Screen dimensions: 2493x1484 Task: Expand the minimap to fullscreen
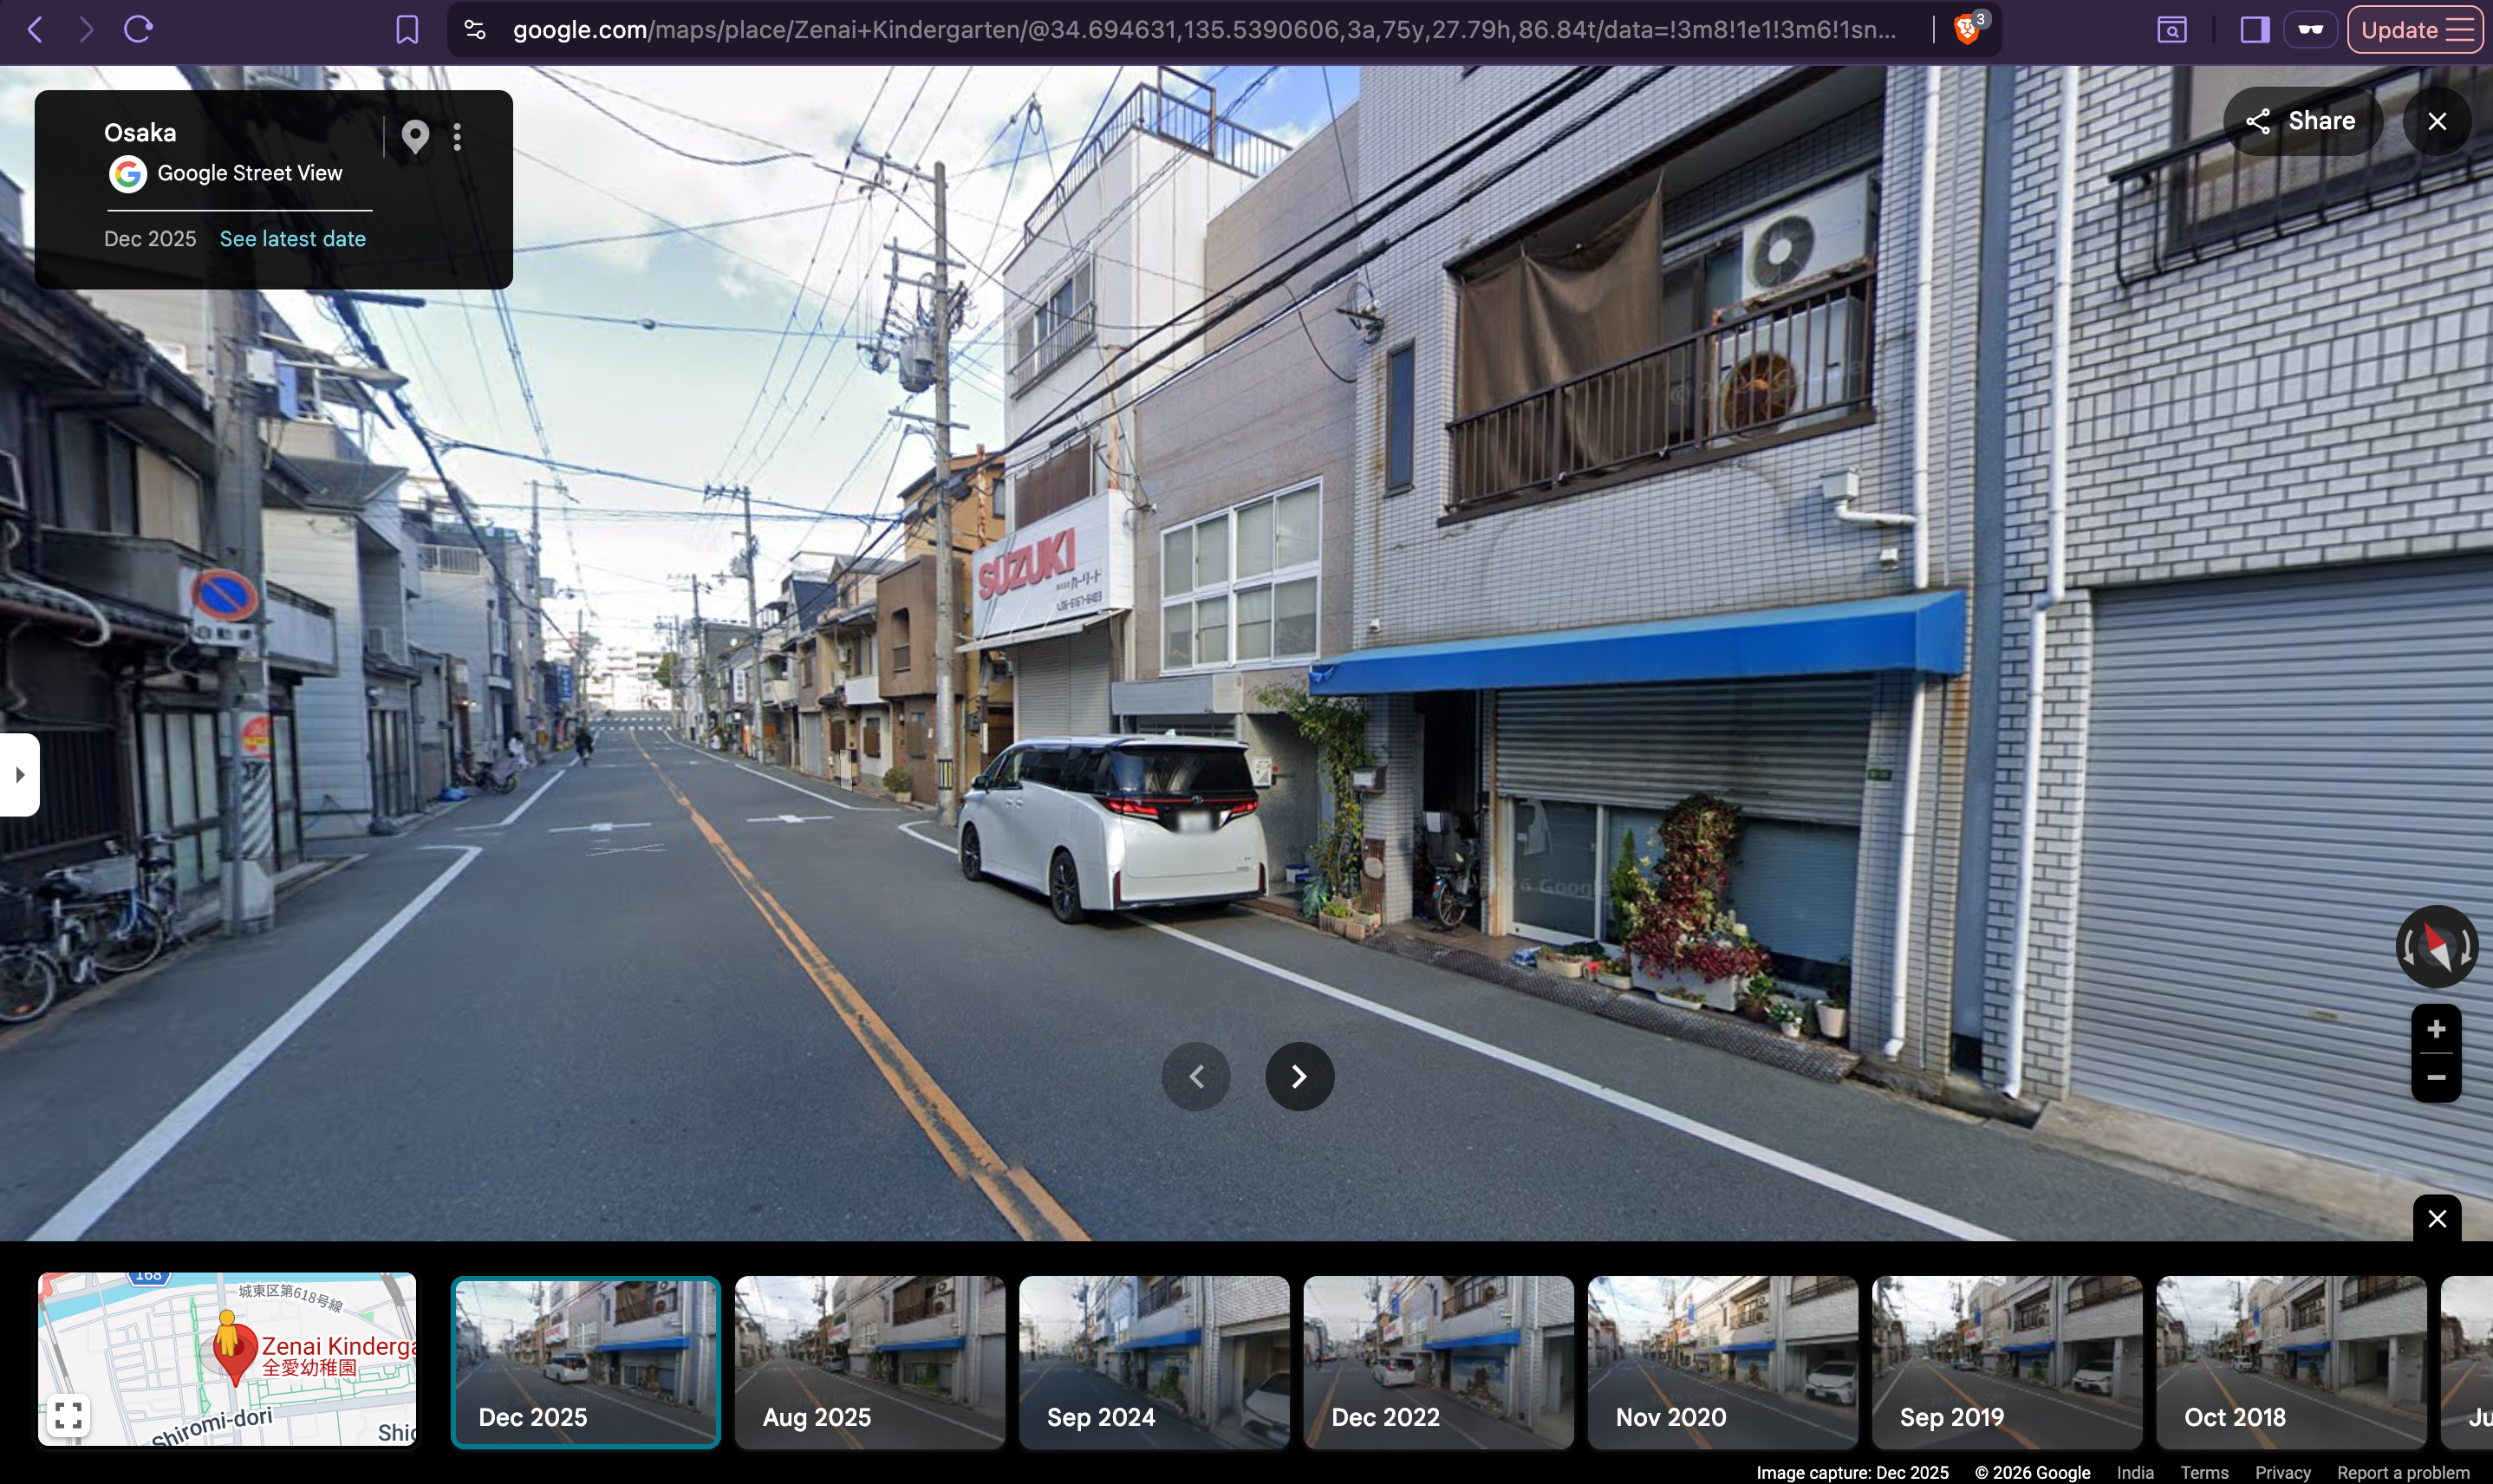[68, 1415]
